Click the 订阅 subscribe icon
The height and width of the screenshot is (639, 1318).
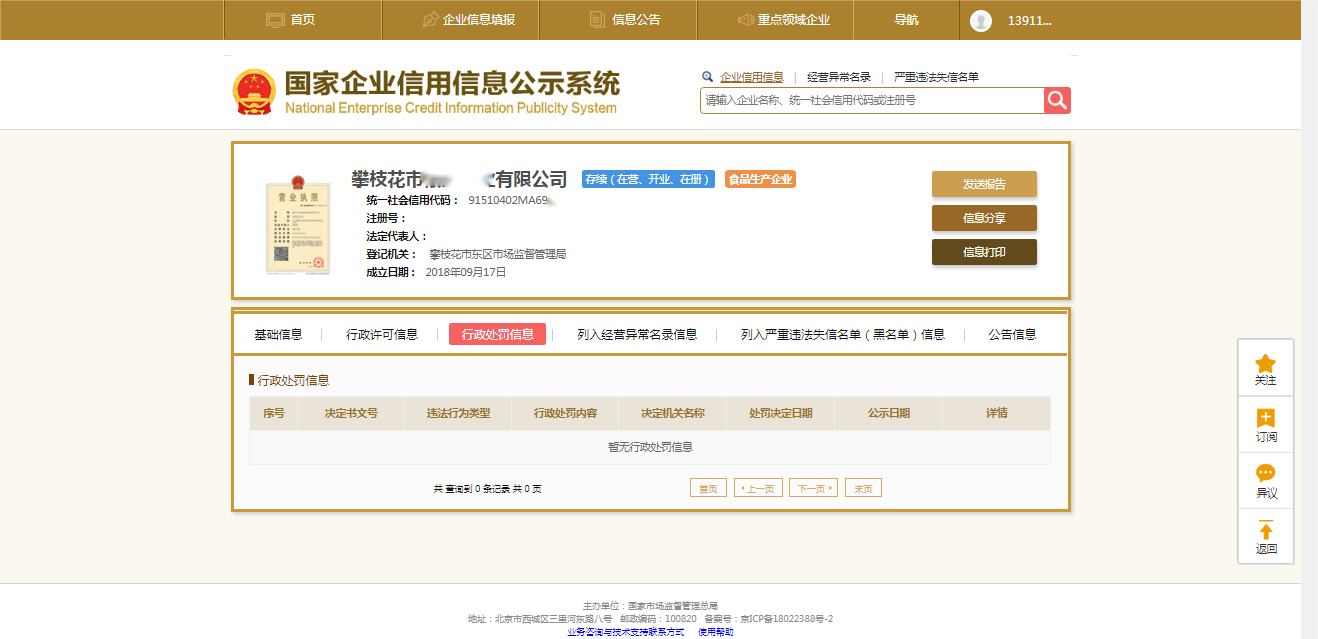click(1265, 419)
